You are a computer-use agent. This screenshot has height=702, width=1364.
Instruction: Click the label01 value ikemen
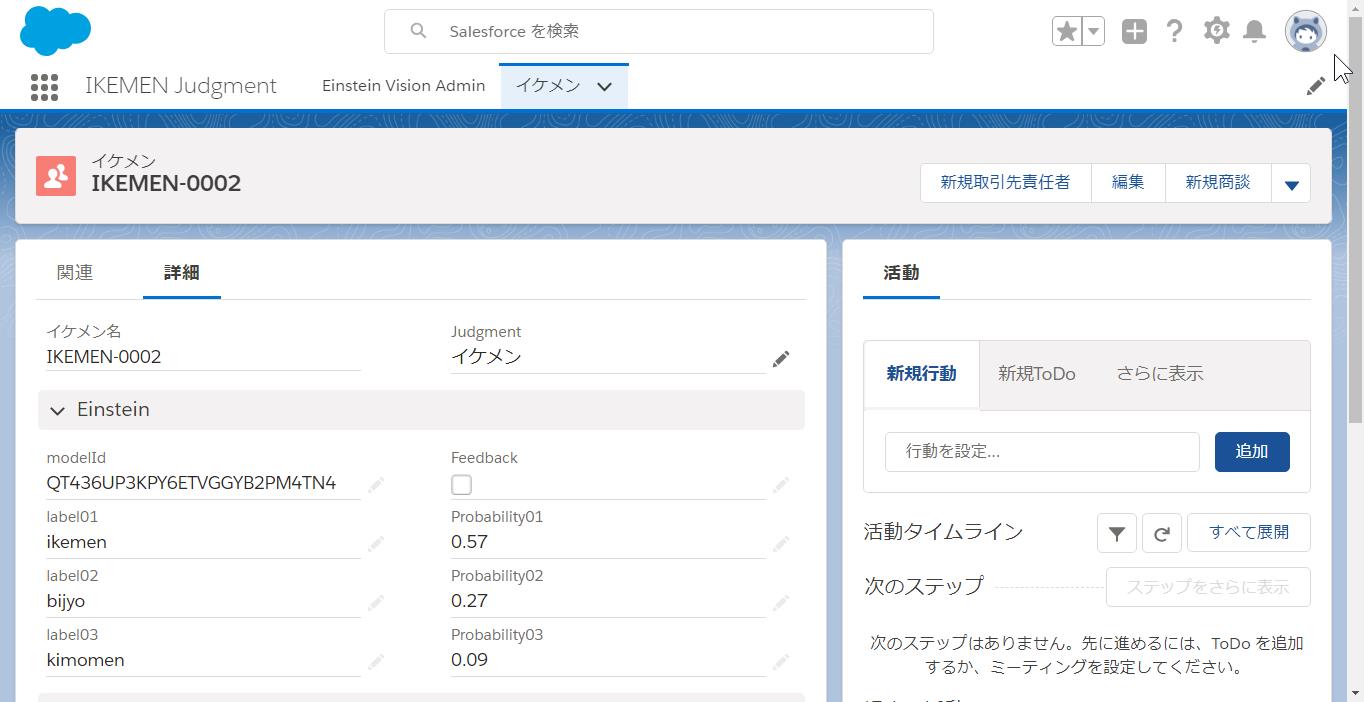click(x=76, y=542)
